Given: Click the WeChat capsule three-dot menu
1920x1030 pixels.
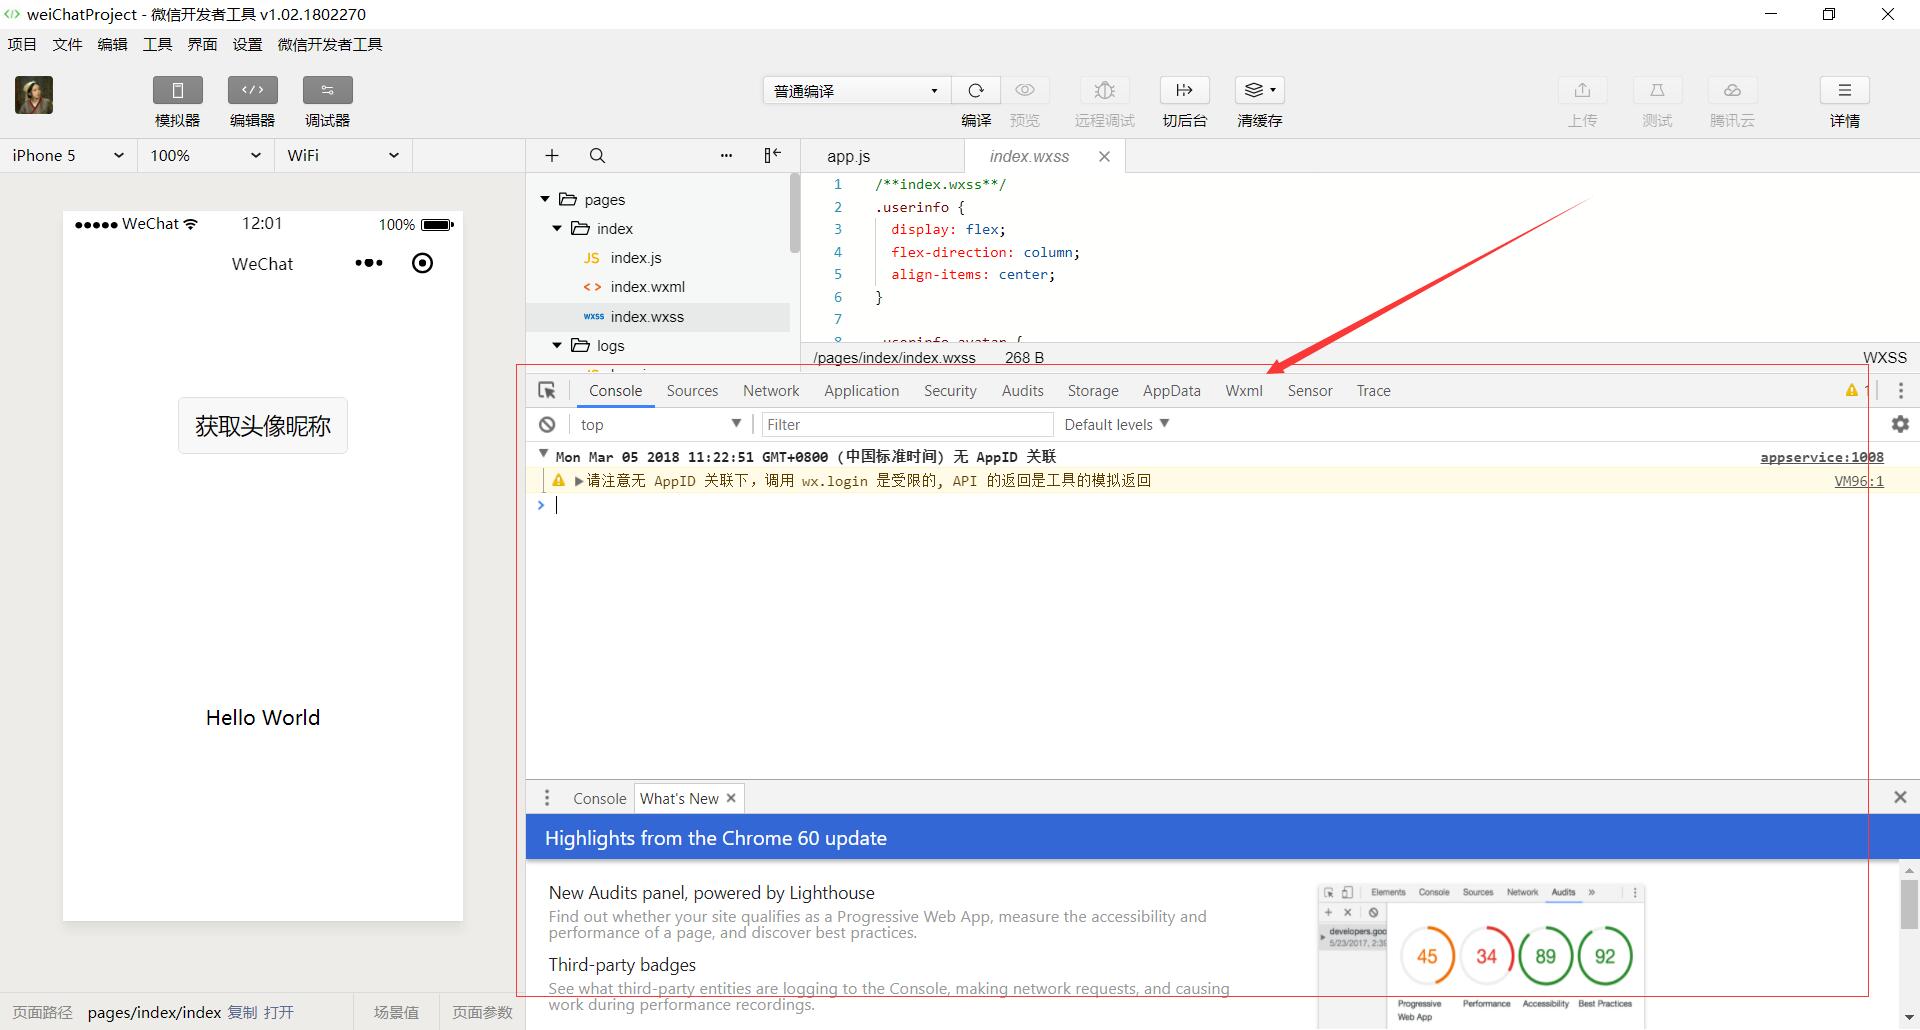Looking at the screenshot, I should (369, 263).
